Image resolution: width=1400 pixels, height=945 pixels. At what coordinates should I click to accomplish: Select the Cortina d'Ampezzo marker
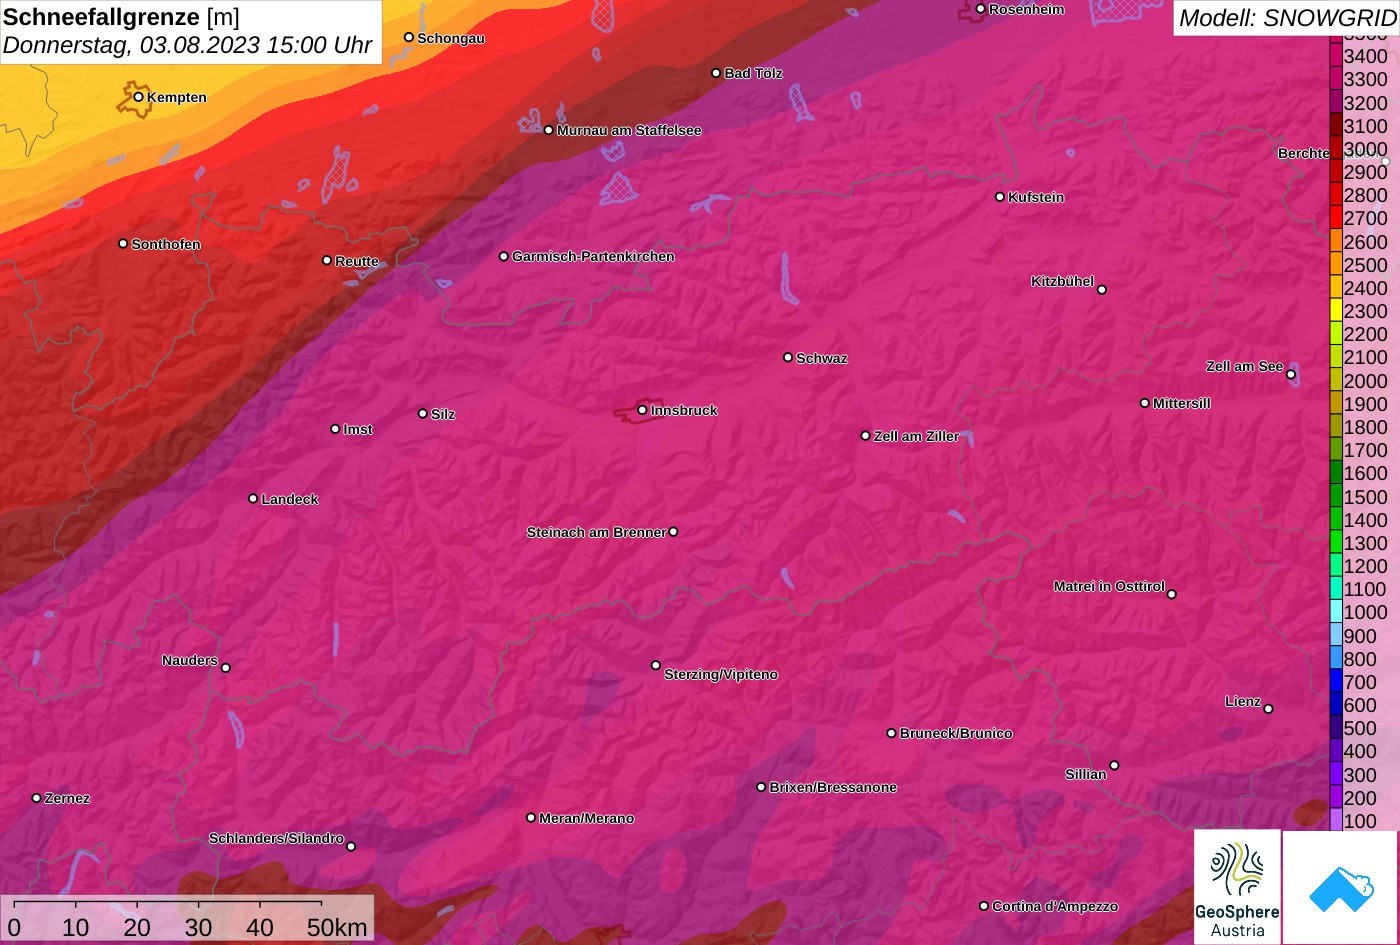983,906
